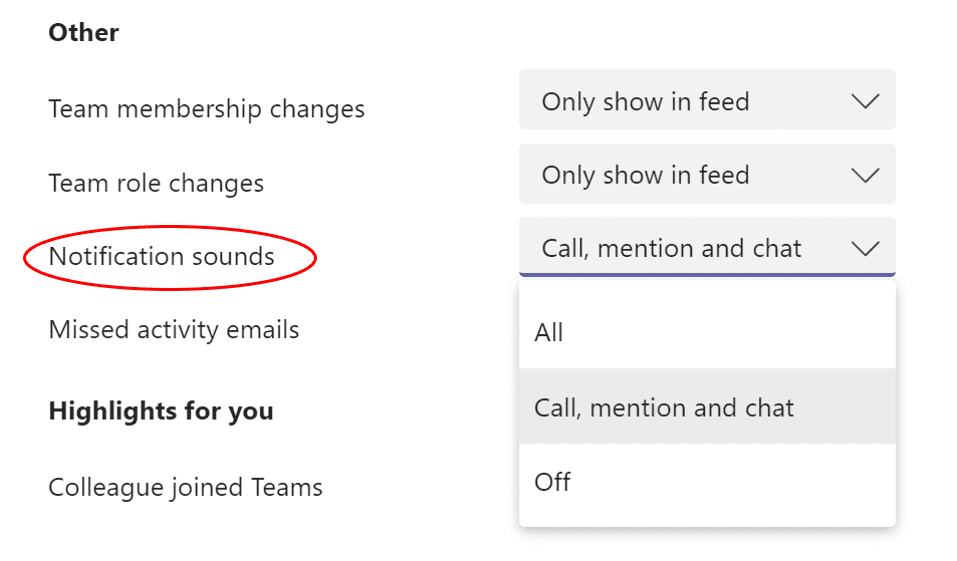Image resolution: width=957 pixels, height=561 pixels.
Task: Open the Team membership changes 'Only show in feed' dropdown
Action: [x=707, y=100]
